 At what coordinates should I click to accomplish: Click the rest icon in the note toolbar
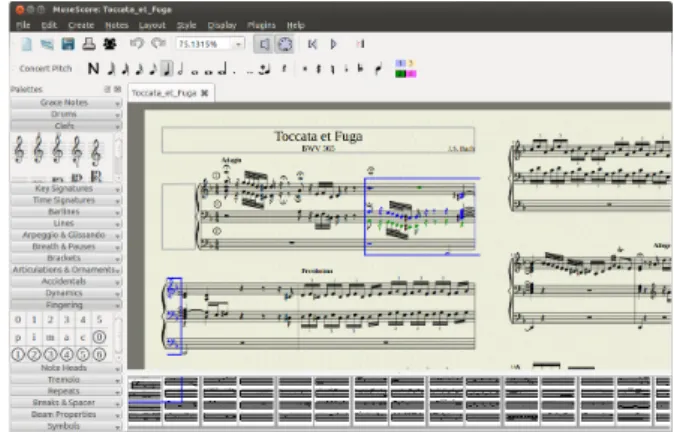[x=284, y=69]
